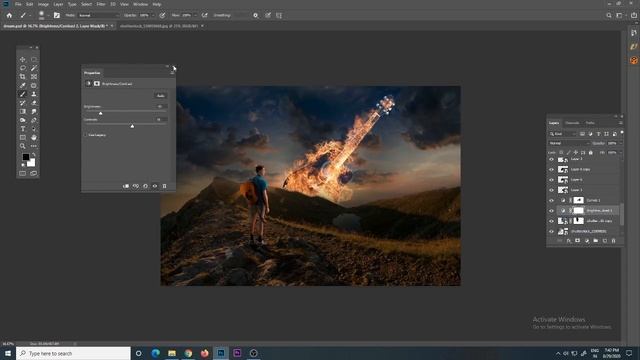Image resolution: width=640 pixels, height=360 pixels.
Task: Select the Clone Stamp tool
Action: pos(34,94)
